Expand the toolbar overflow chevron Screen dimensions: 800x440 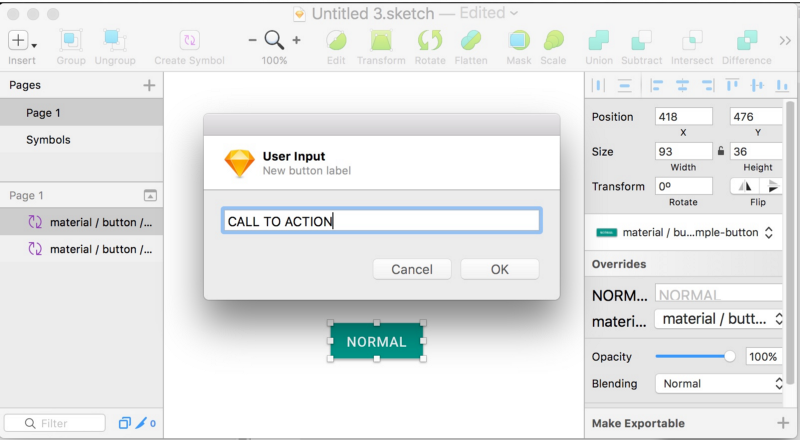pos(785,40)
